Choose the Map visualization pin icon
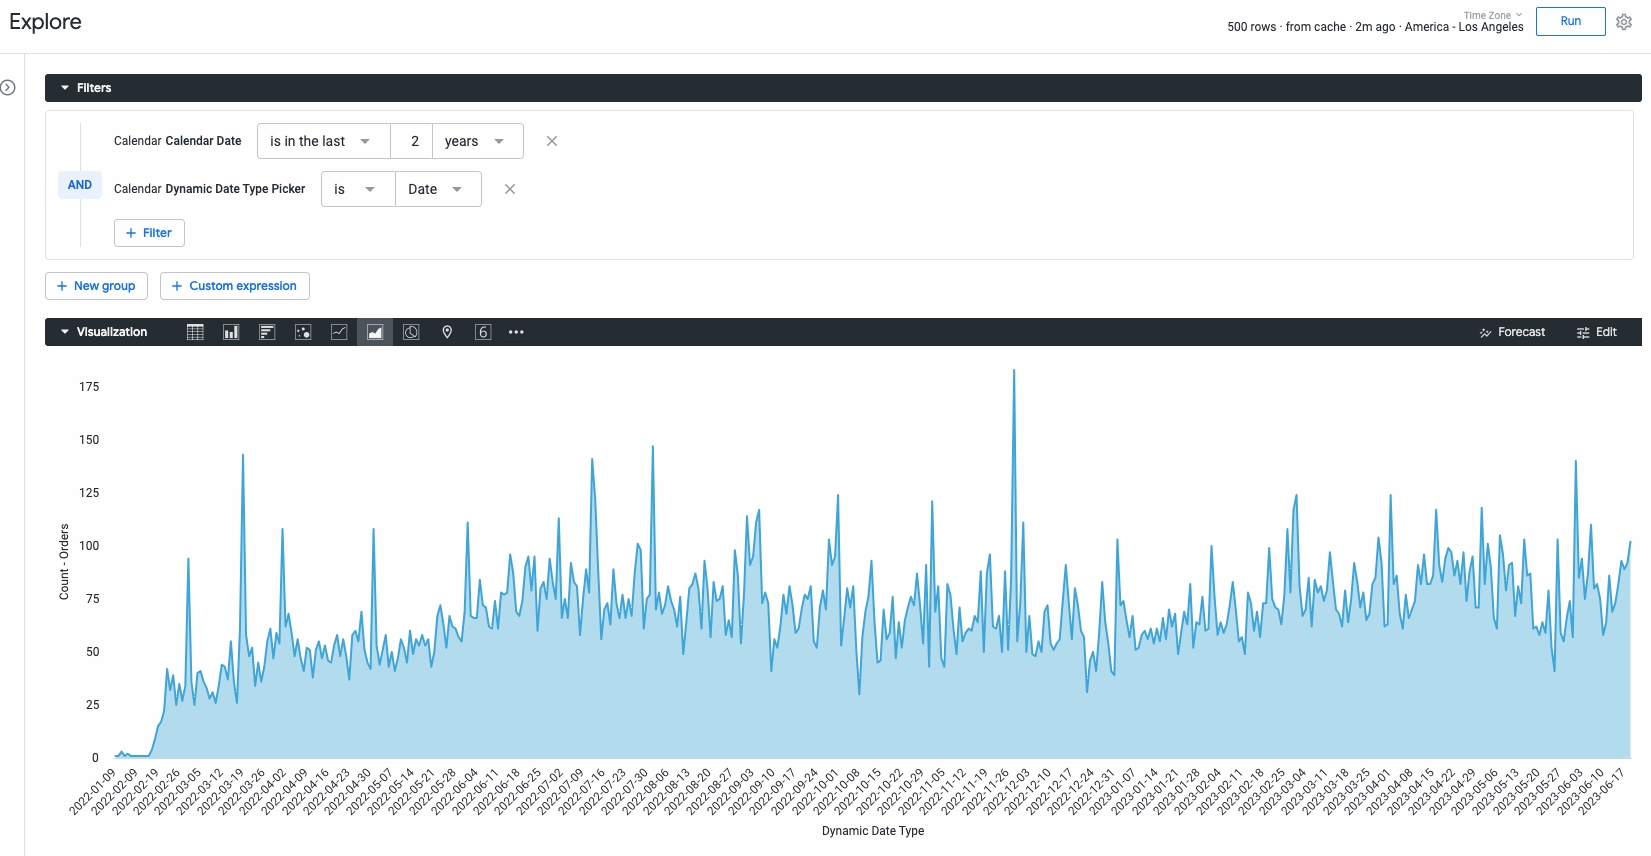This screenshot has height=856, width=1651. click(447, 332)
